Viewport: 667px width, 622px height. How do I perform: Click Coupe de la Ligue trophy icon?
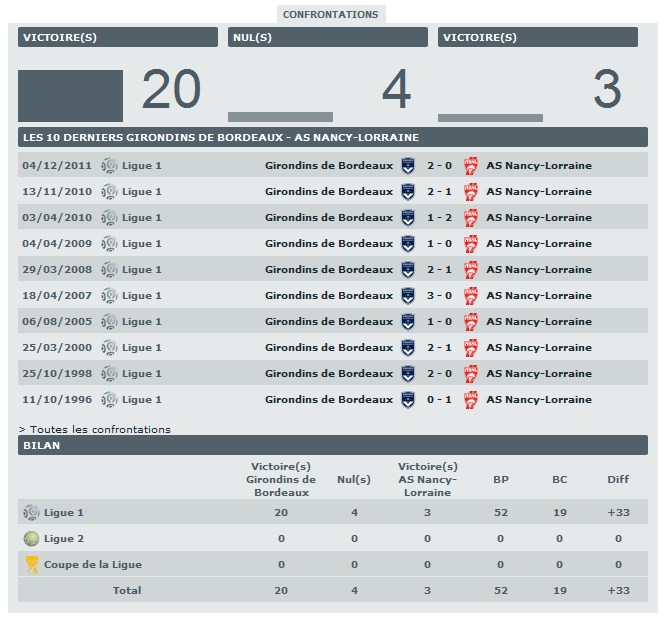32,565
